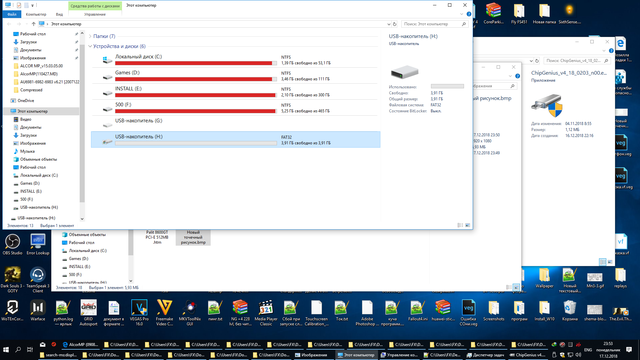Switch to the Вид ribbon tab

click(x=59, y=14)
